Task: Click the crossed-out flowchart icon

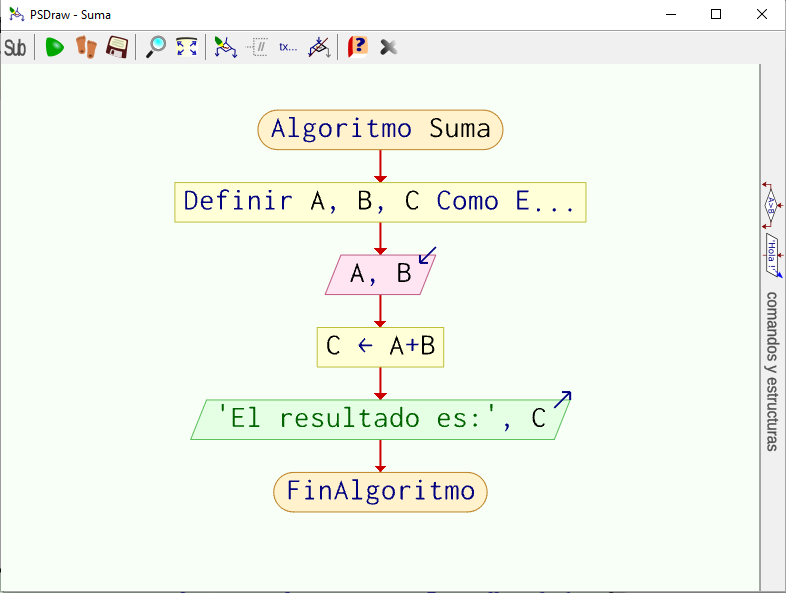Action: coord(319,48)
